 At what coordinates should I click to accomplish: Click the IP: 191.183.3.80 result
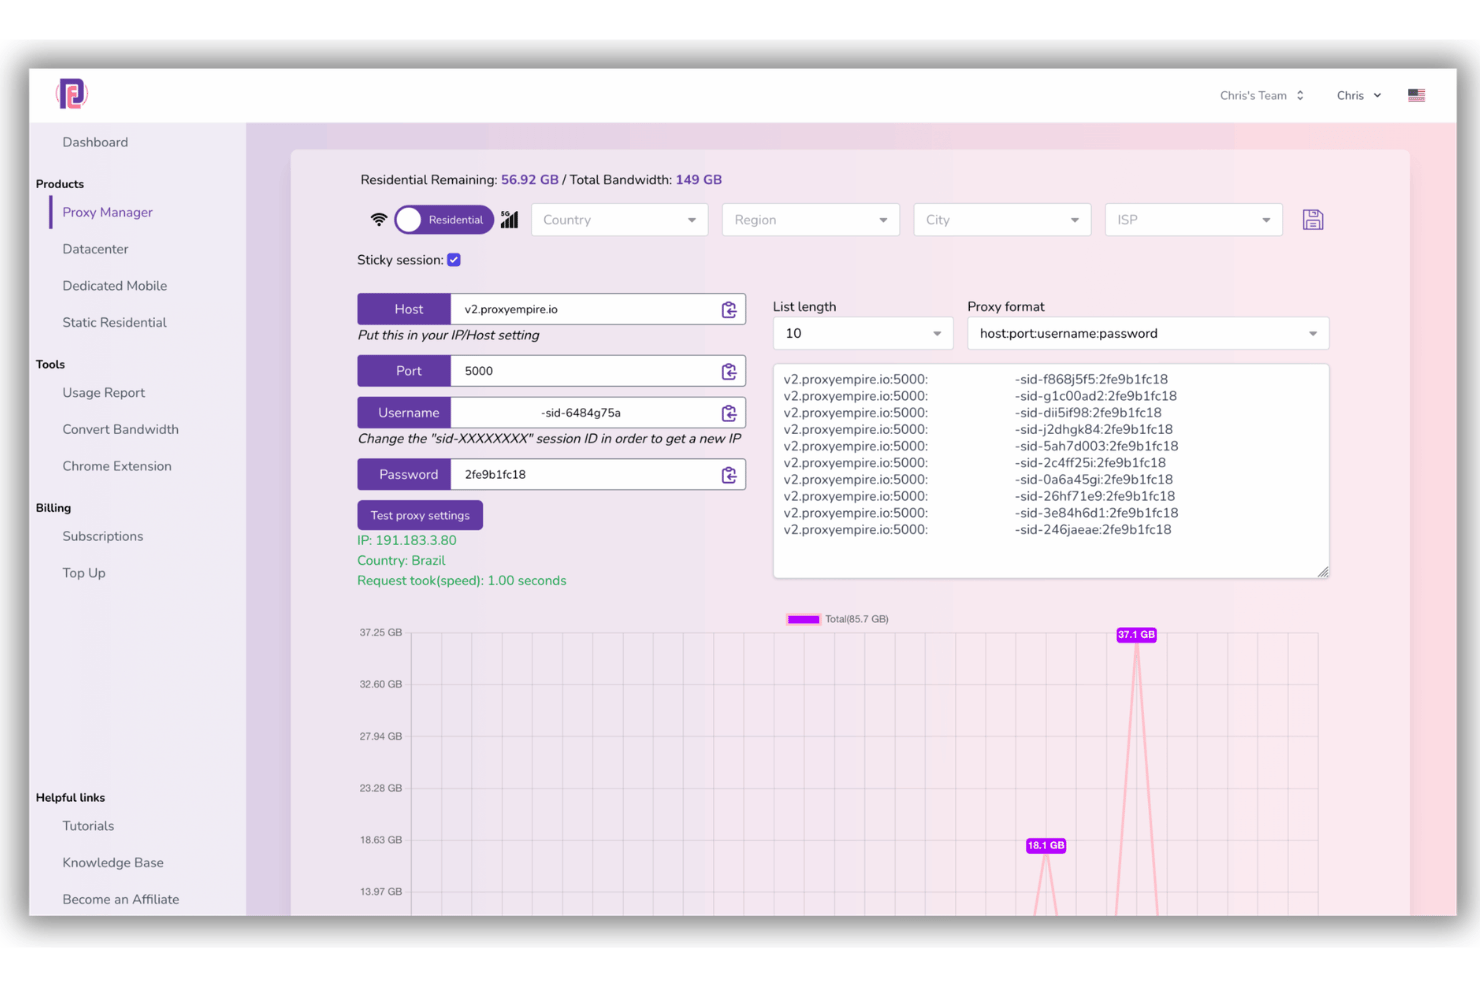click(x=407, y=540)
